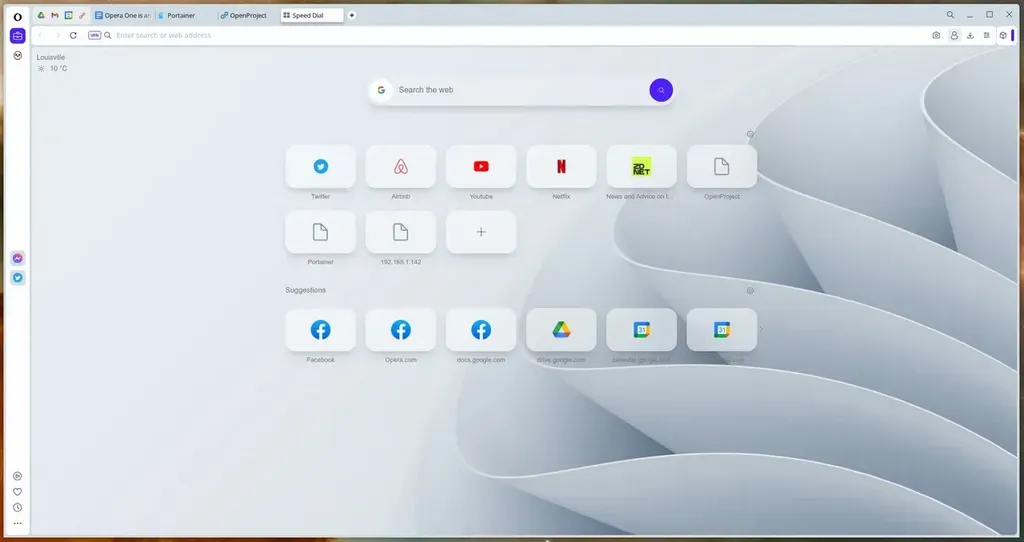Image resolution: width=1024 pixels, height=542 pixels.
Task: Add a new speed dial with plus tile
Action: [481, 232]
